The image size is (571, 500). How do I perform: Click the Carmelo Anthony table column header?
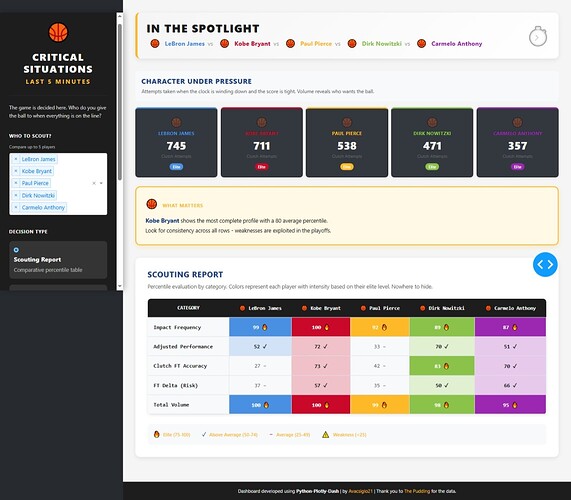[510, 308]
